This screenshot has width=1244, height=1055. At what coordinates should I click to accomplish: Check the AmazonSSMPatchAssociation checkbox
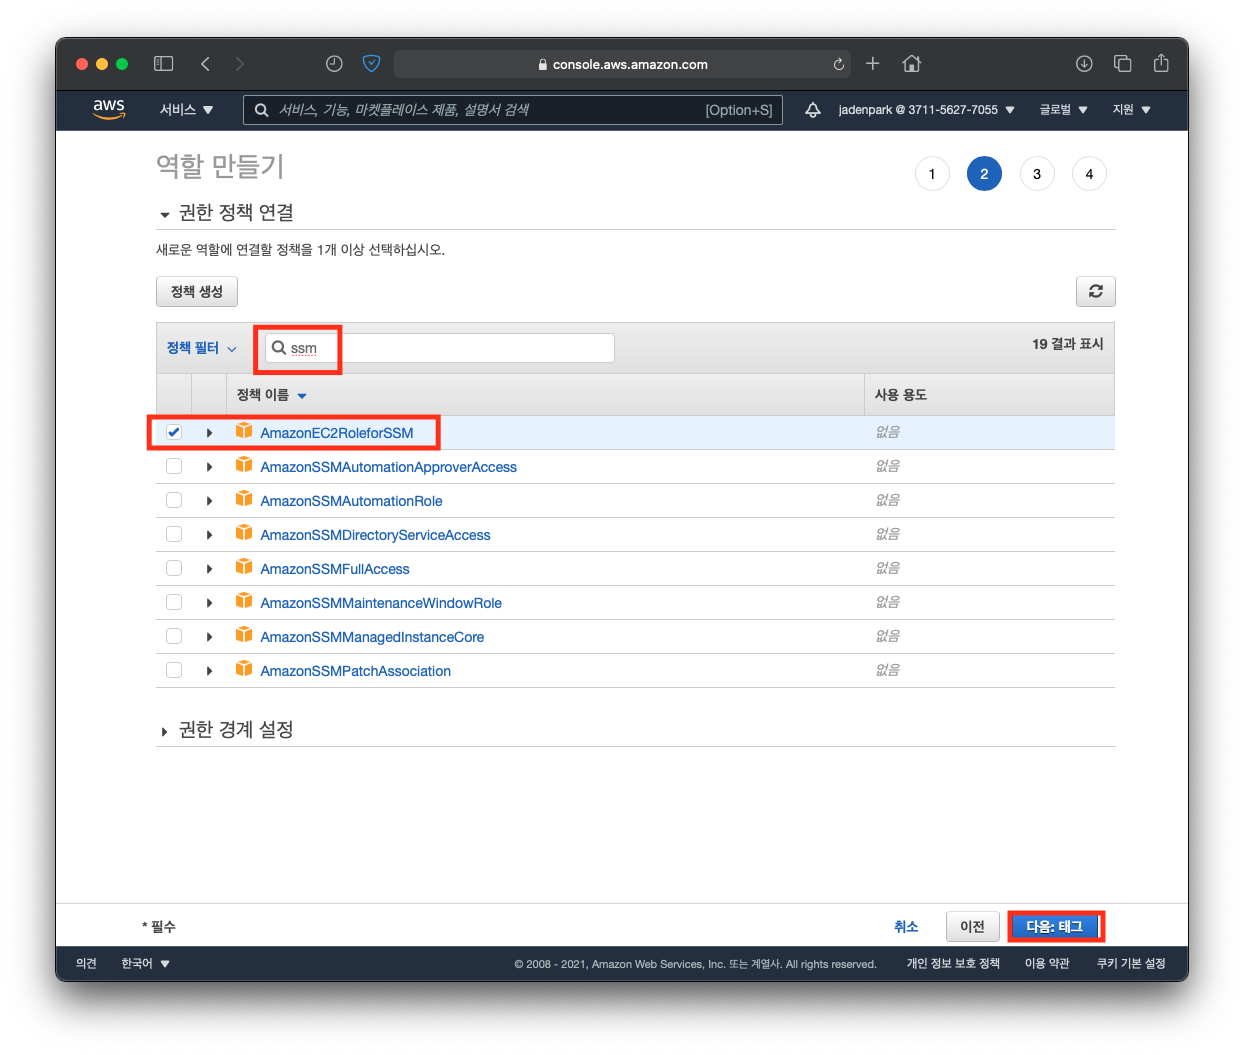(x=174, y=670)
